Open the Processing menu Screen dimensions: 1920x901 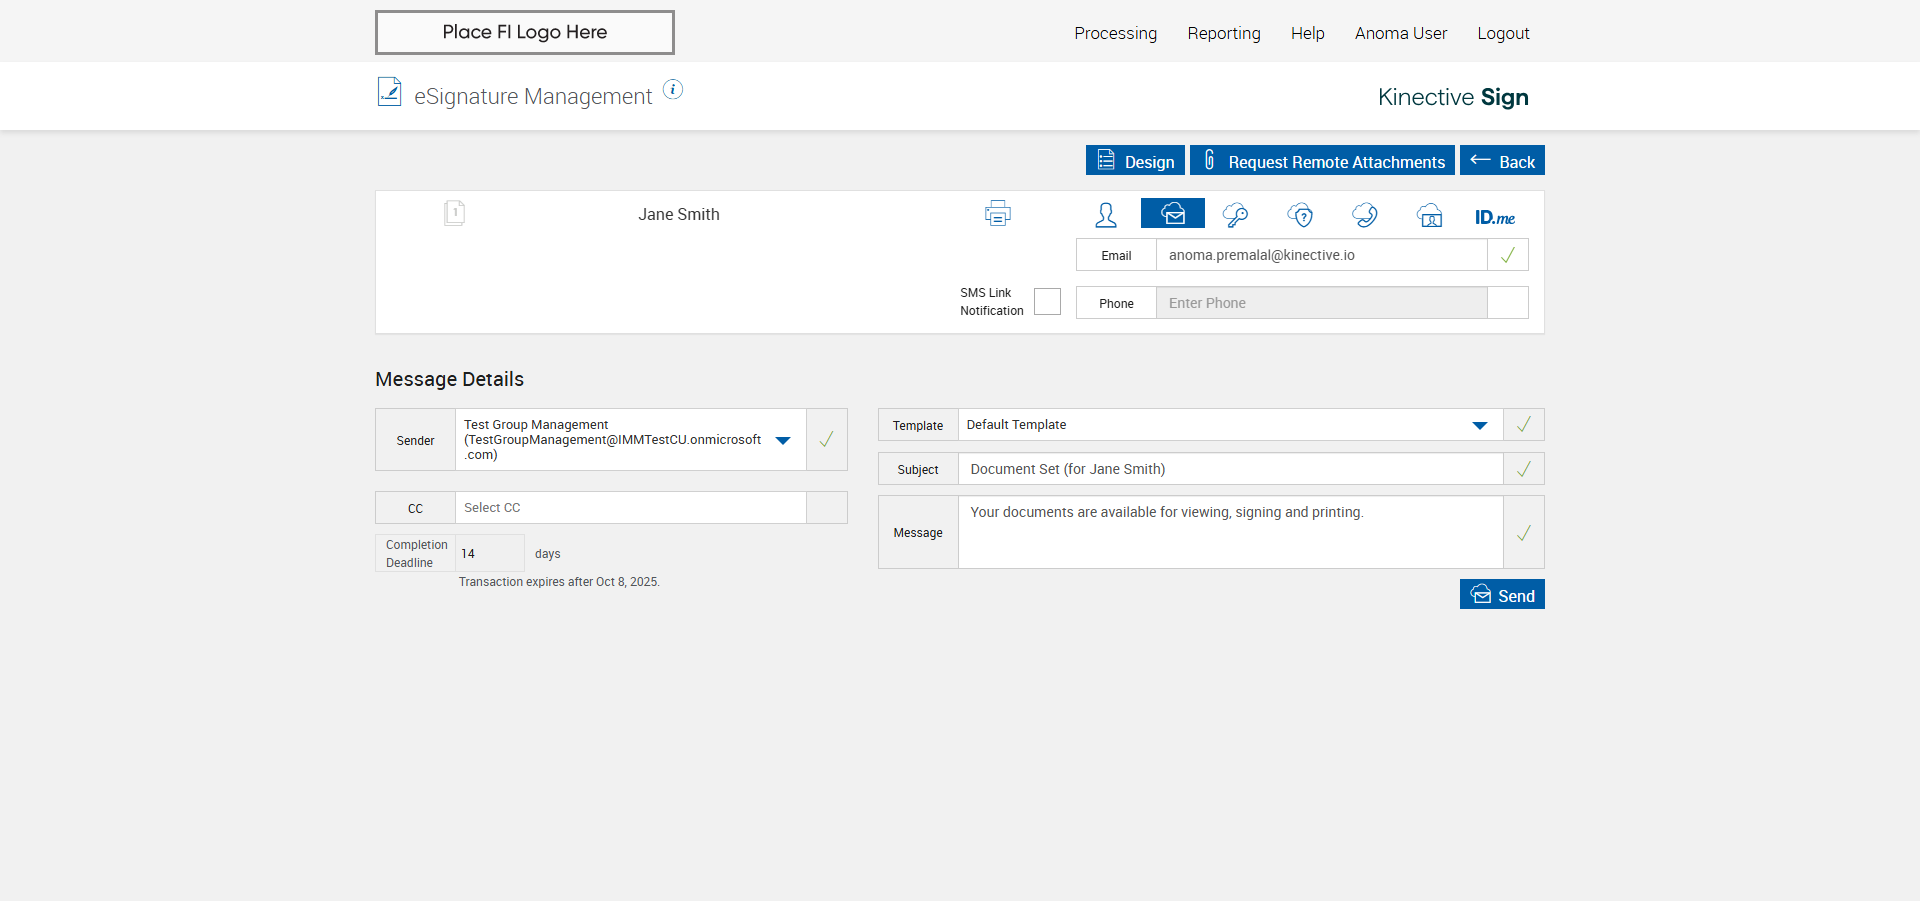pos(1115,33)
